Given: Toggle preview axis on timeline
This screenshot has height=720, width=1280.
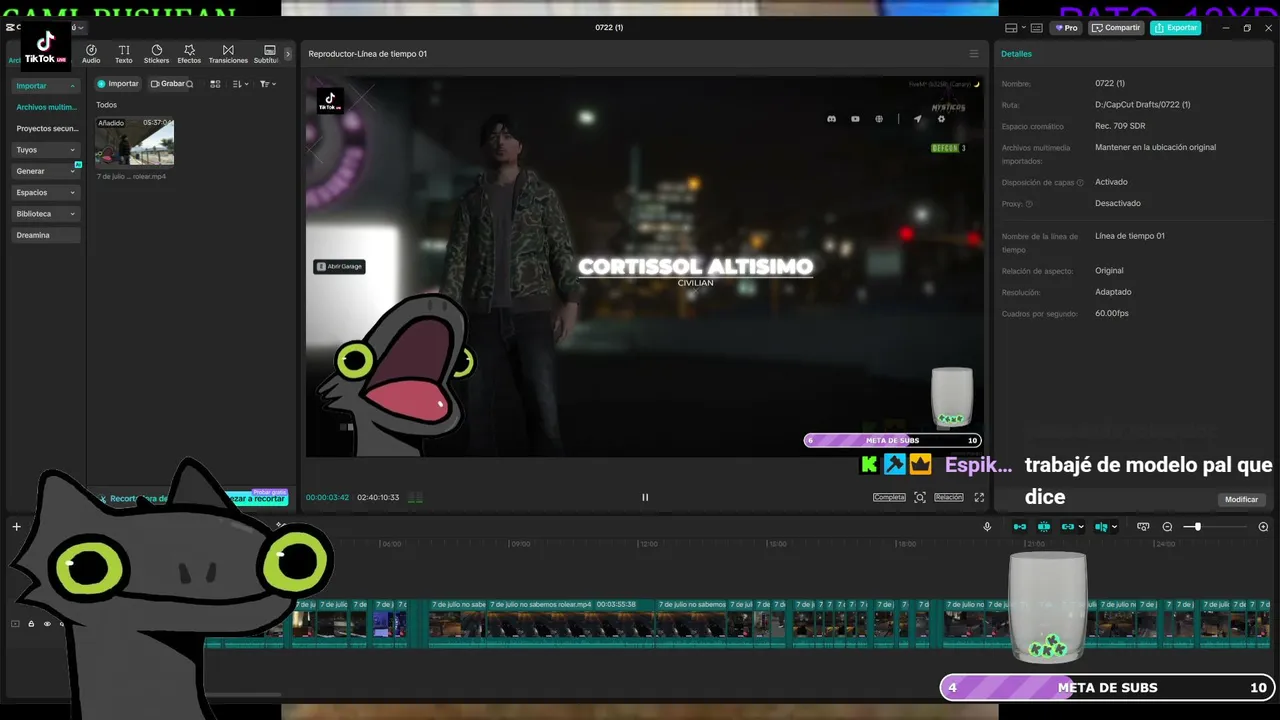Looking at the screenshot, I should tap(1100, 527).
